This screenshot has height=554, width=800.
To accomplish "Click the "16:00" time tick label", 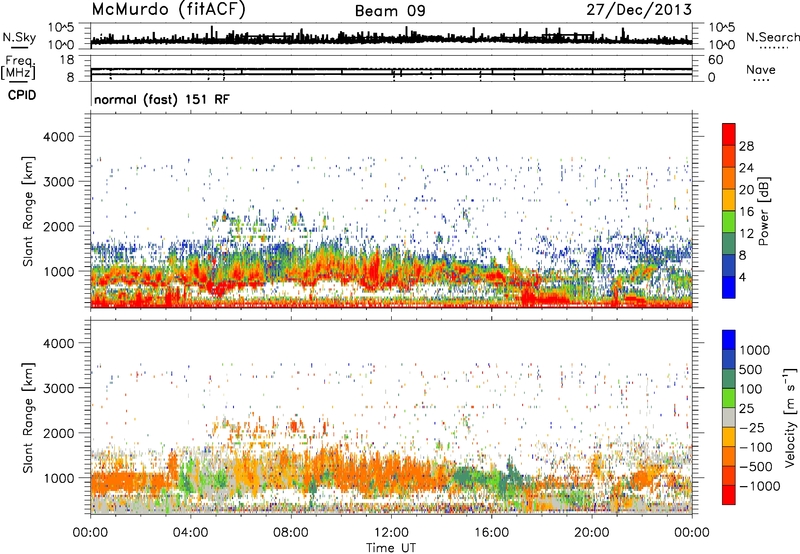I will coord(491,533).
